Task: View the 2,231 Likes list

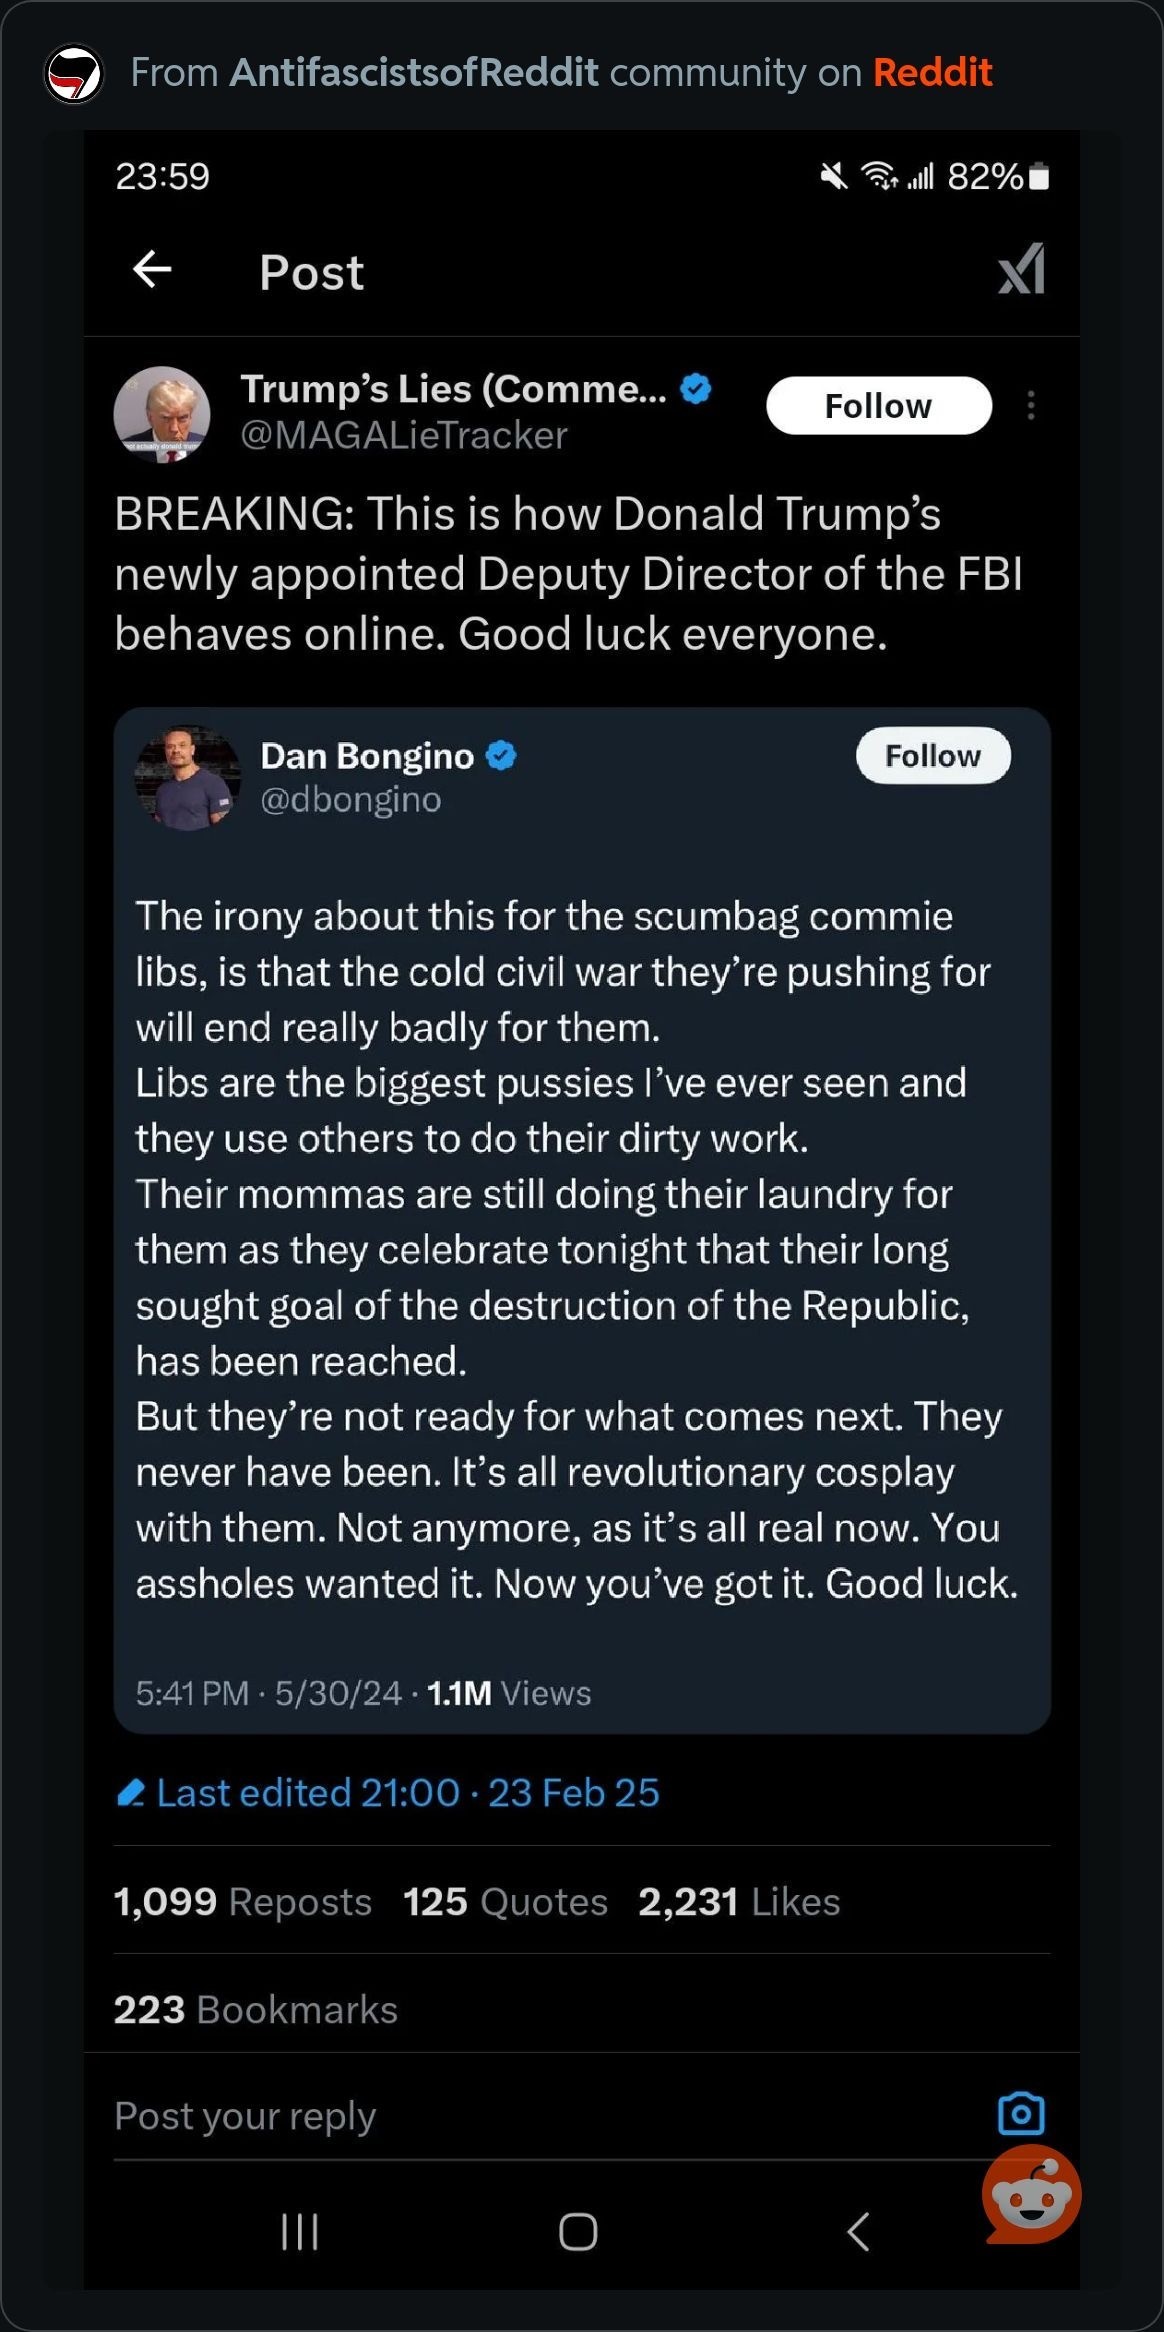Action: [x=739, y=1901]
